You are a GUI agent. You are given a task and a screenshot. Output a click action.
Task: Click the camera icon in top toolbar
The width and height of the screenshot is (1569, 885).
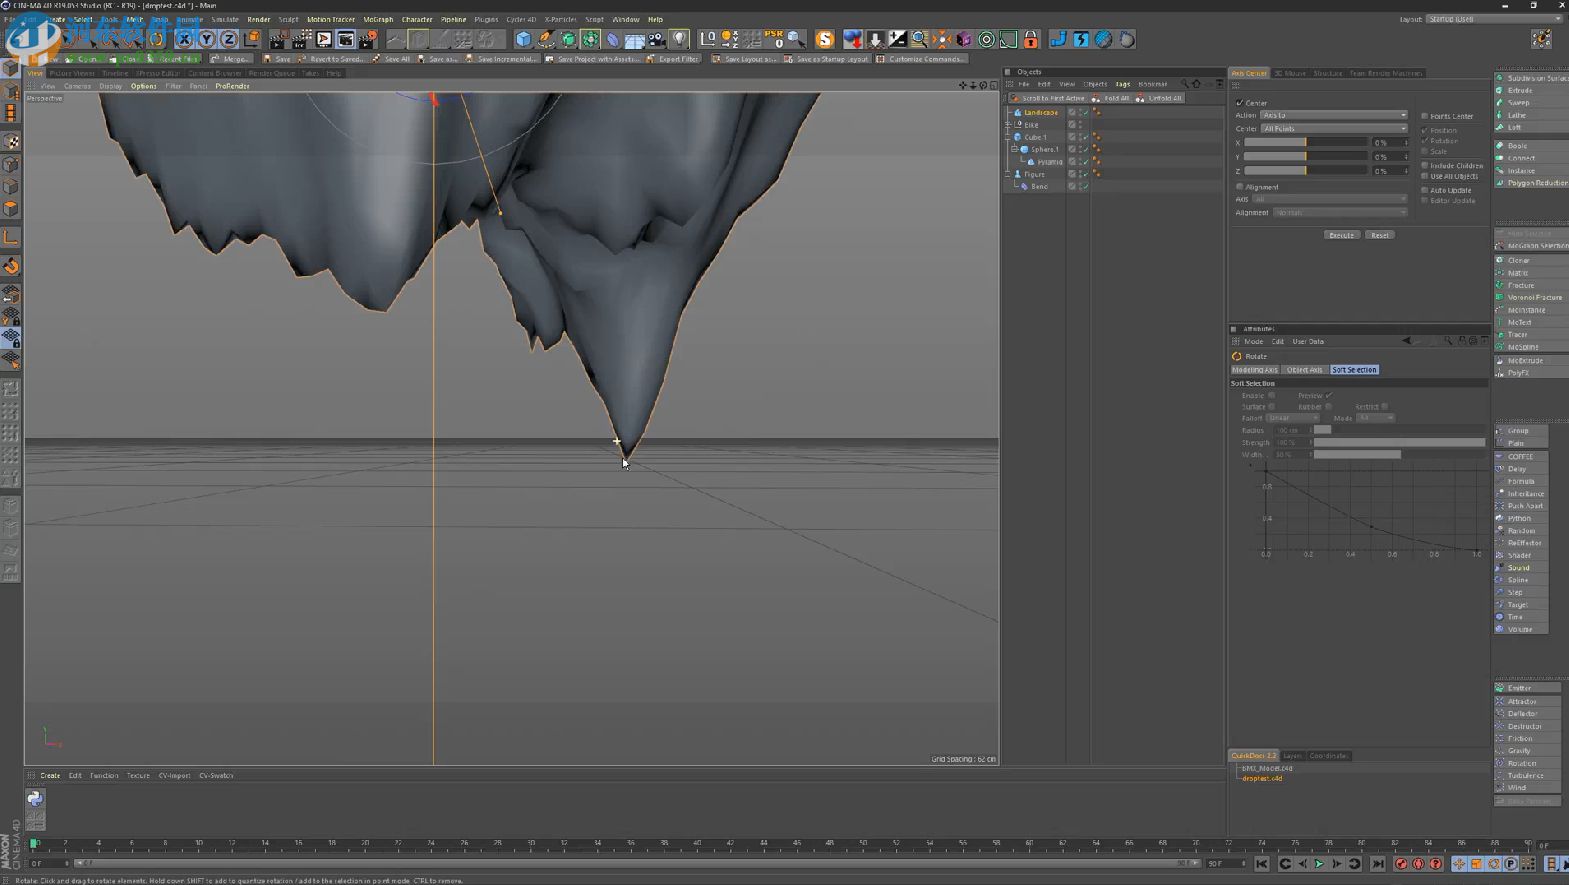coord(656,39)
